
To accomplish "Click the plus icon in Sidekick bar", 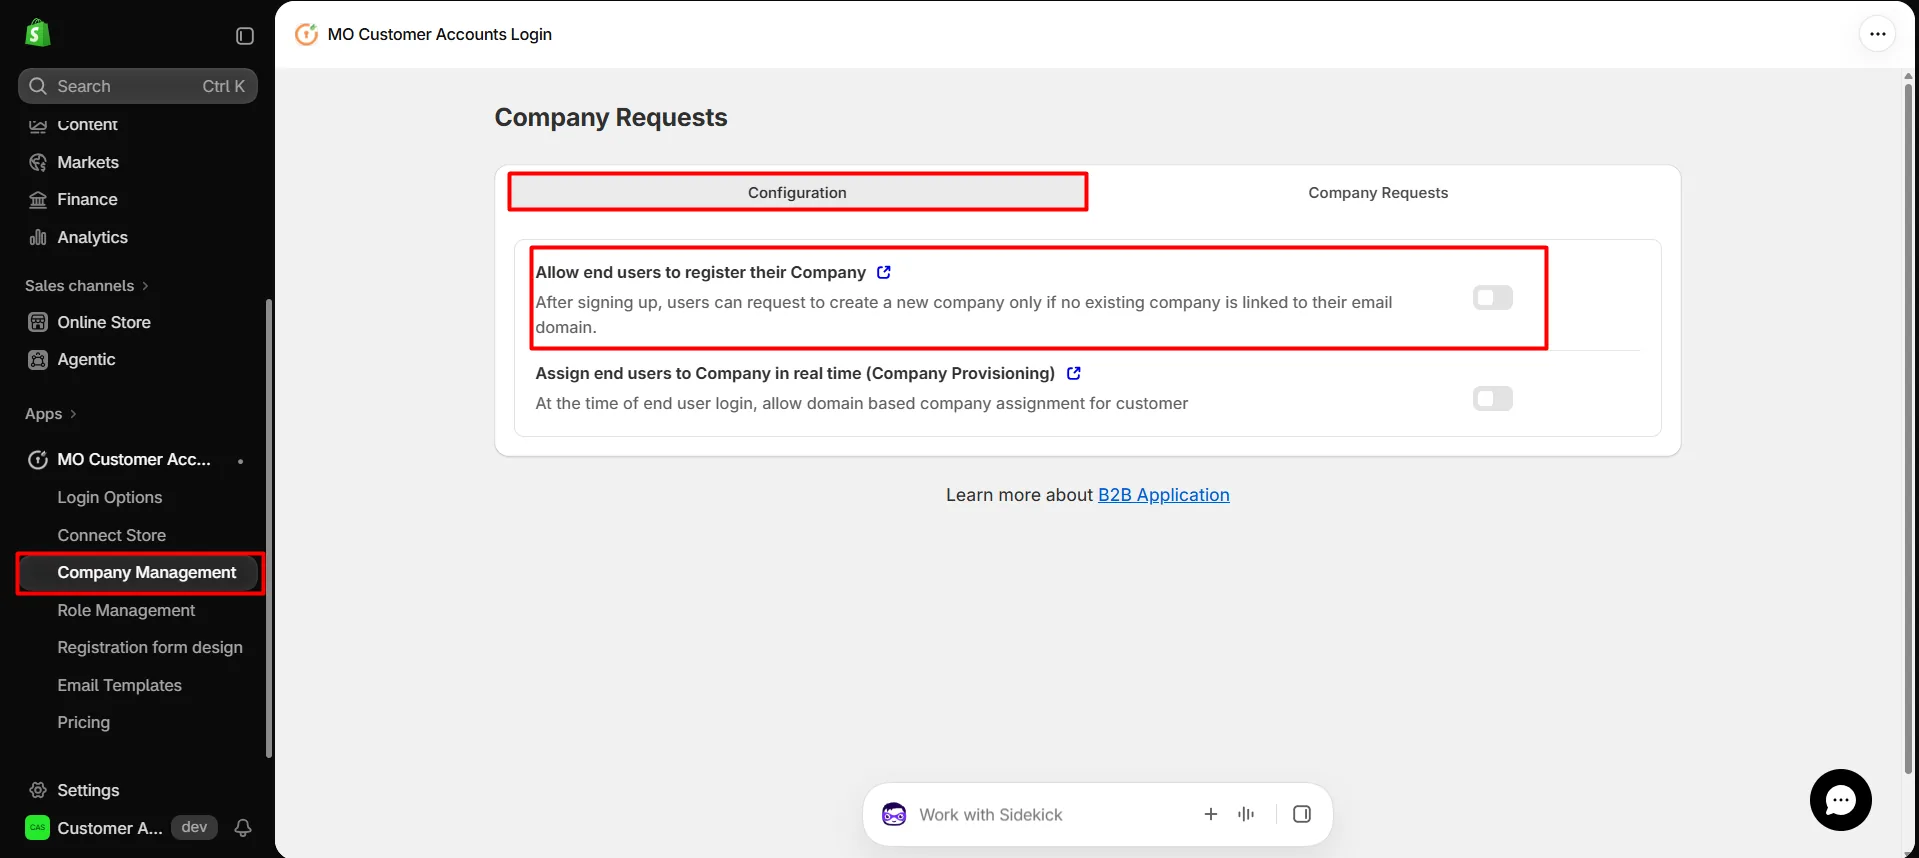I will [1211, 814].
